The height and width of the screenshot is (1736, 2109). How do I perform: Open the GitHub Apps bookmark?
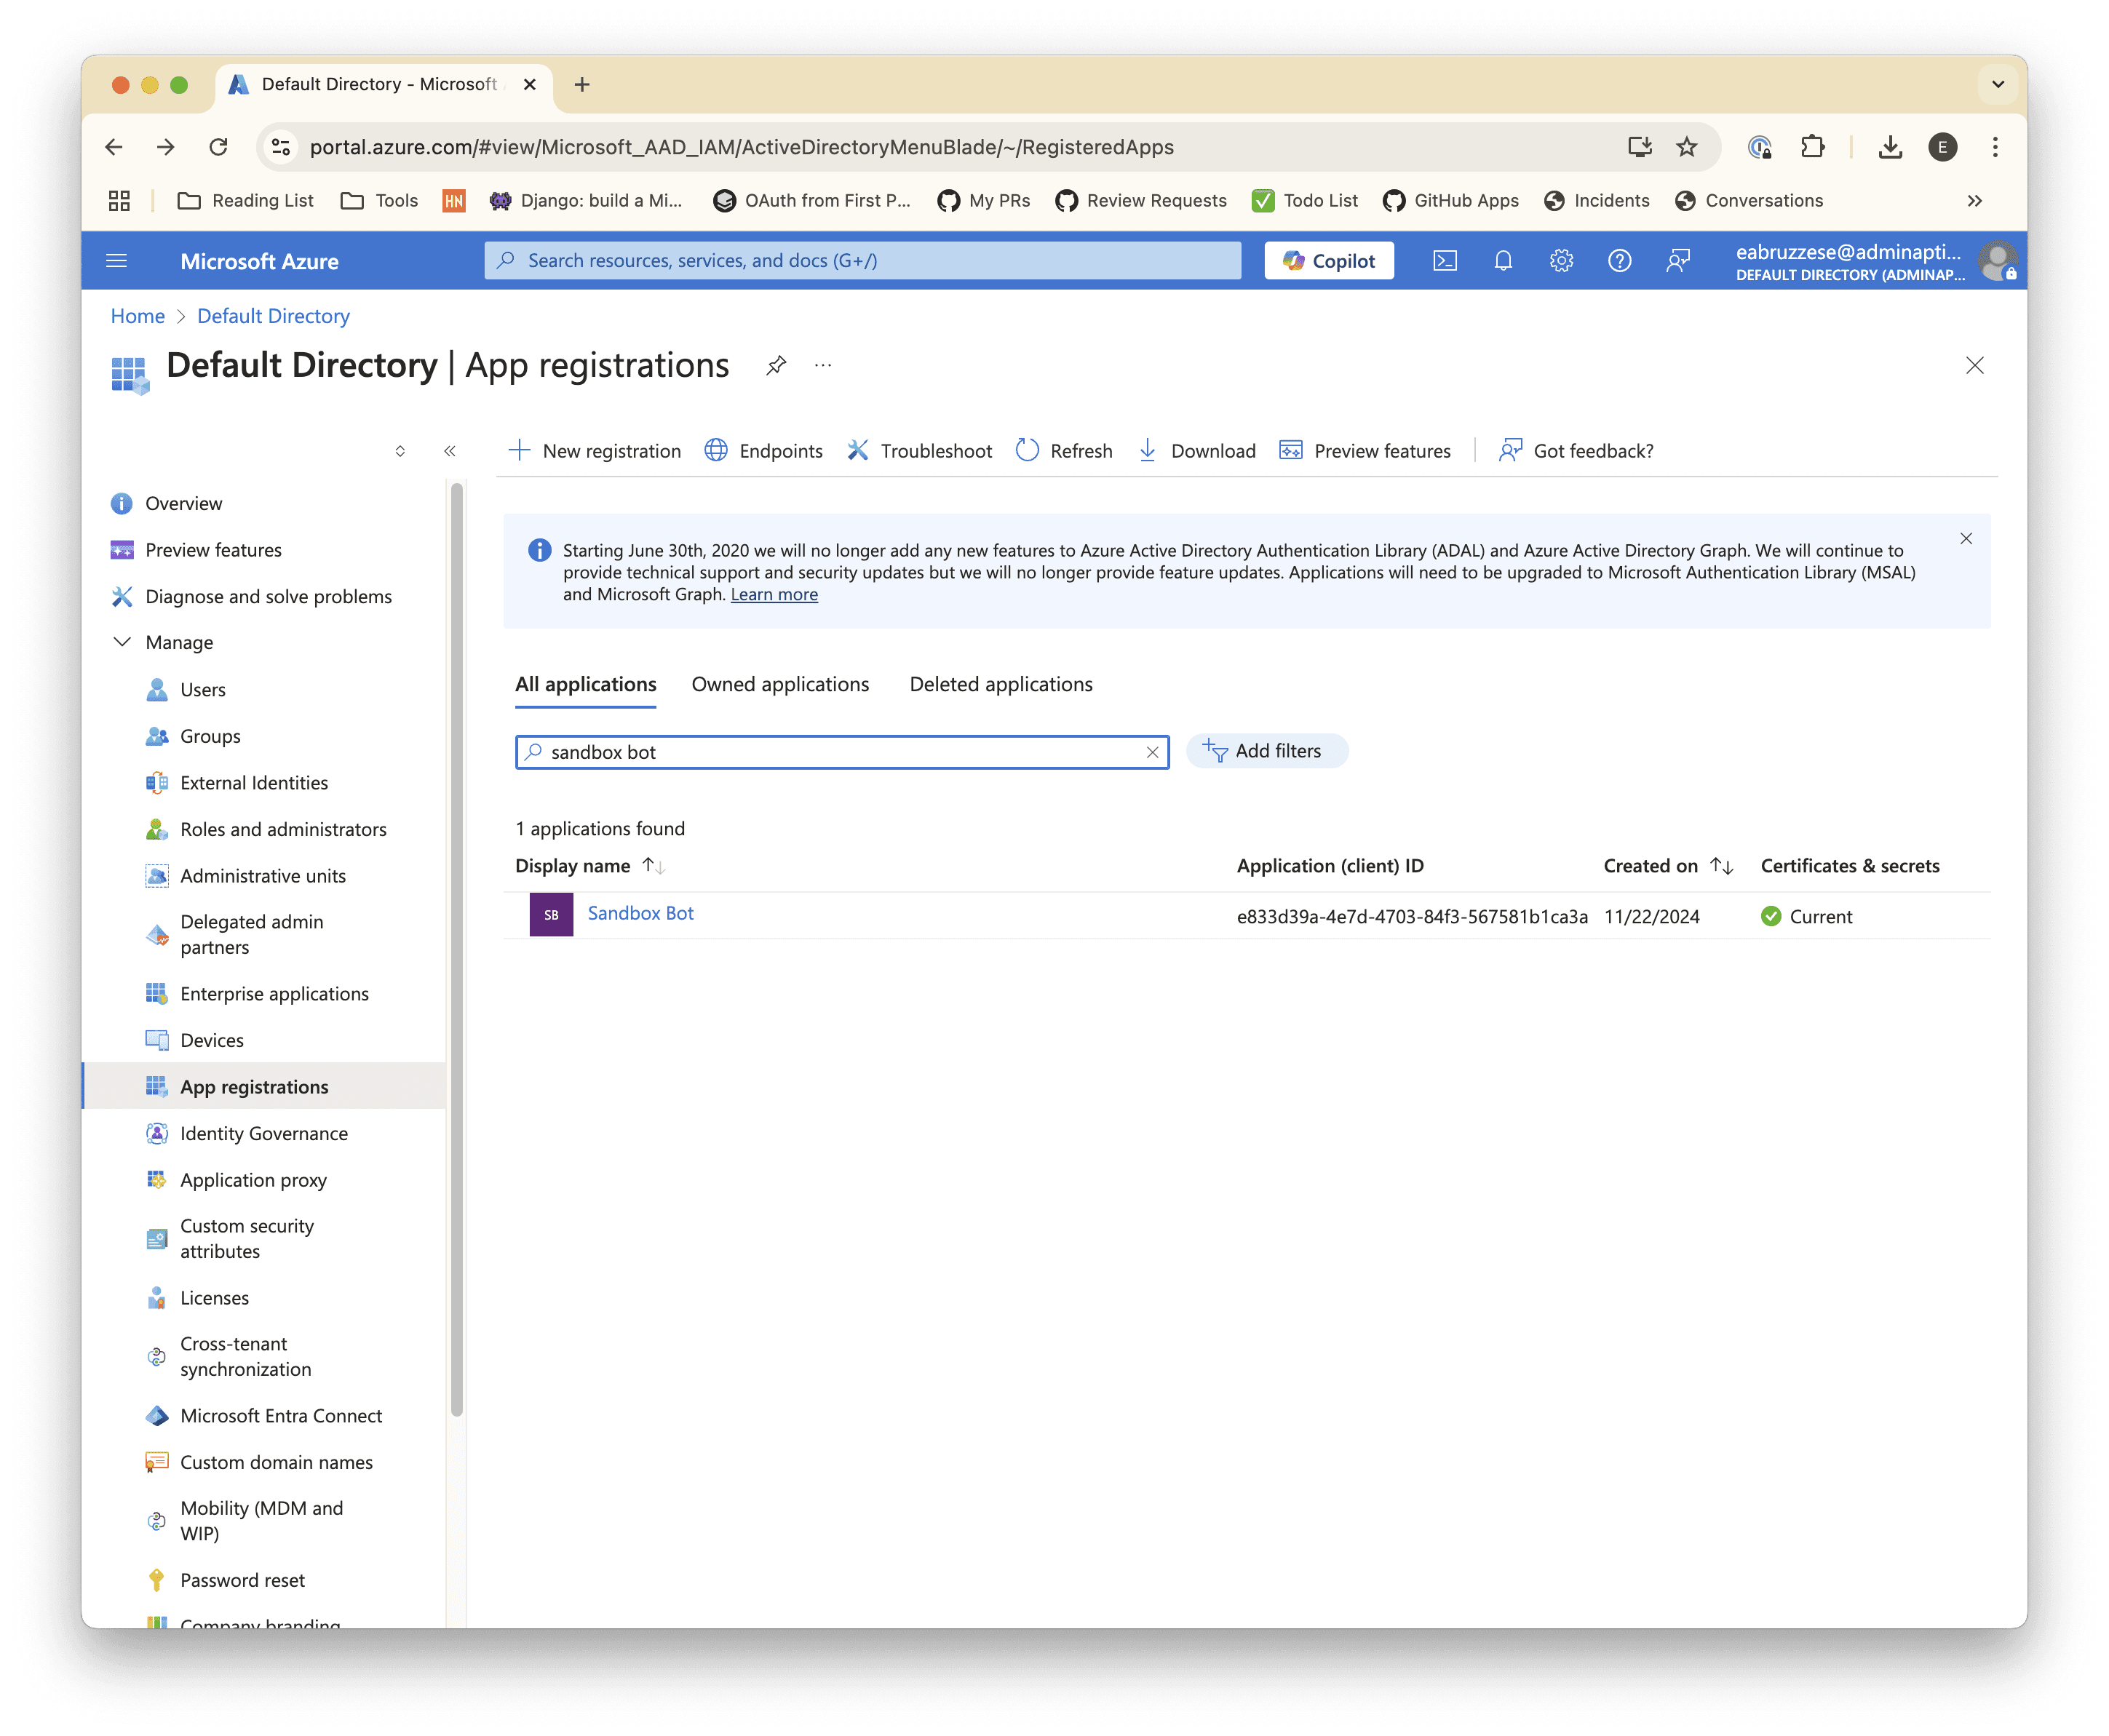(1450, 200)
